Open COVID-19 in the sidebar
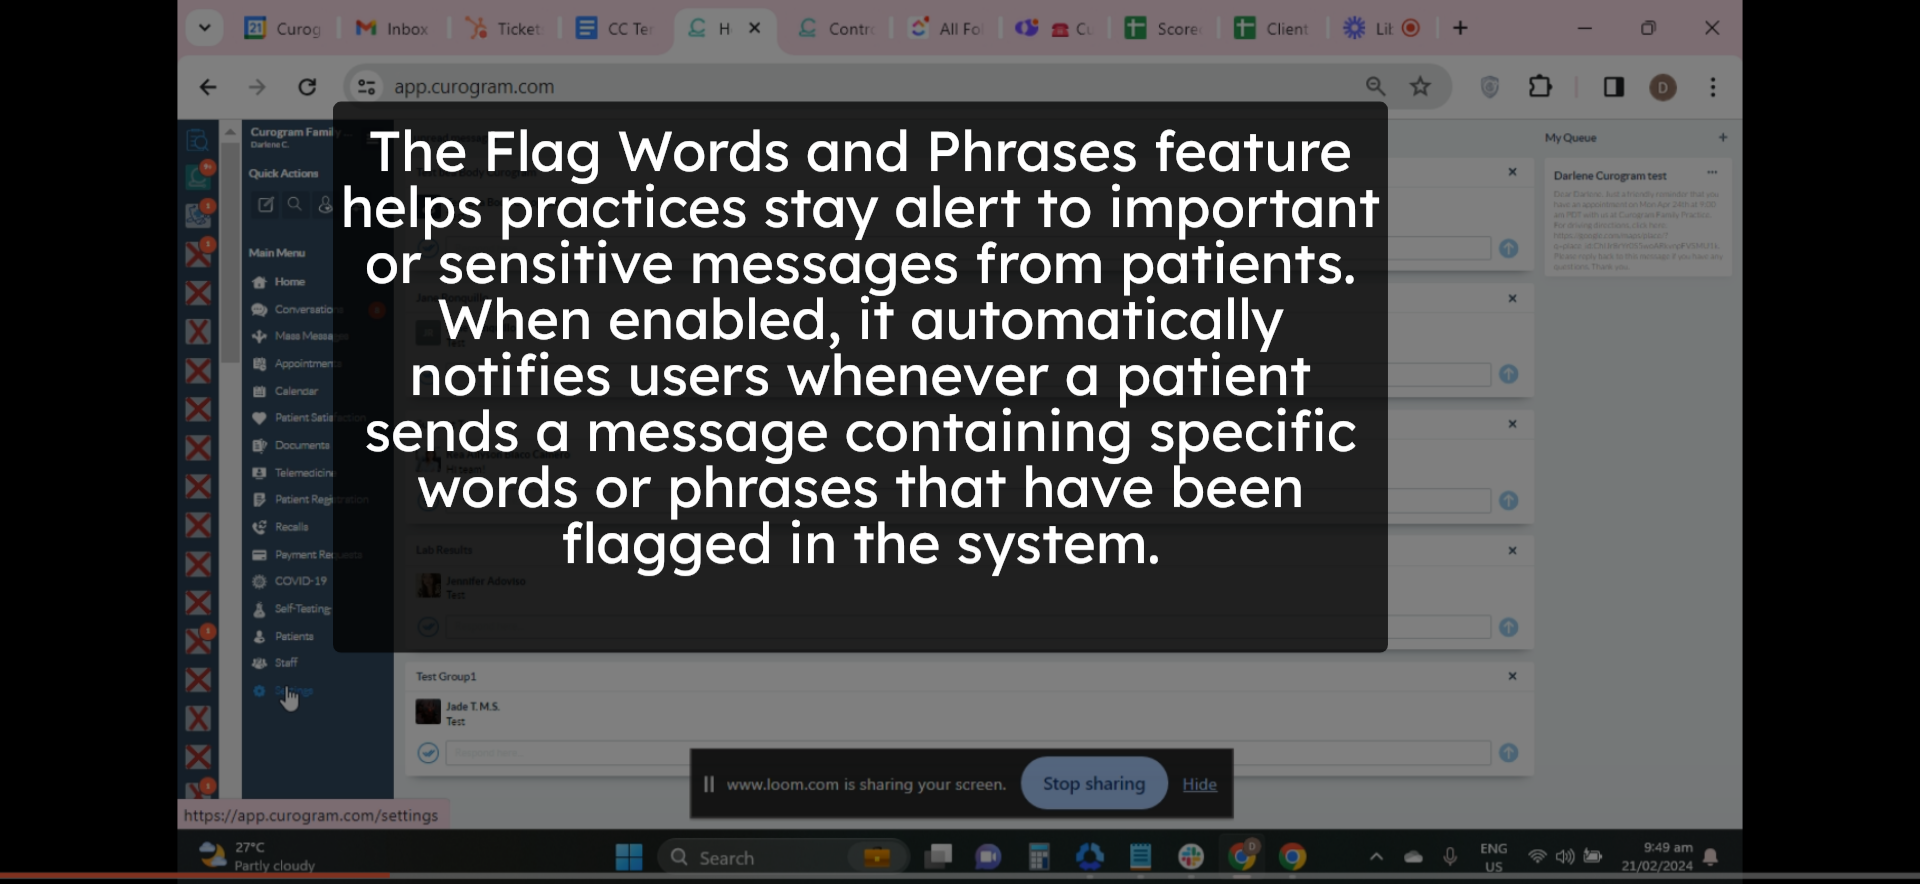Screen dimensions: 1920x884 tap(292, 581)
